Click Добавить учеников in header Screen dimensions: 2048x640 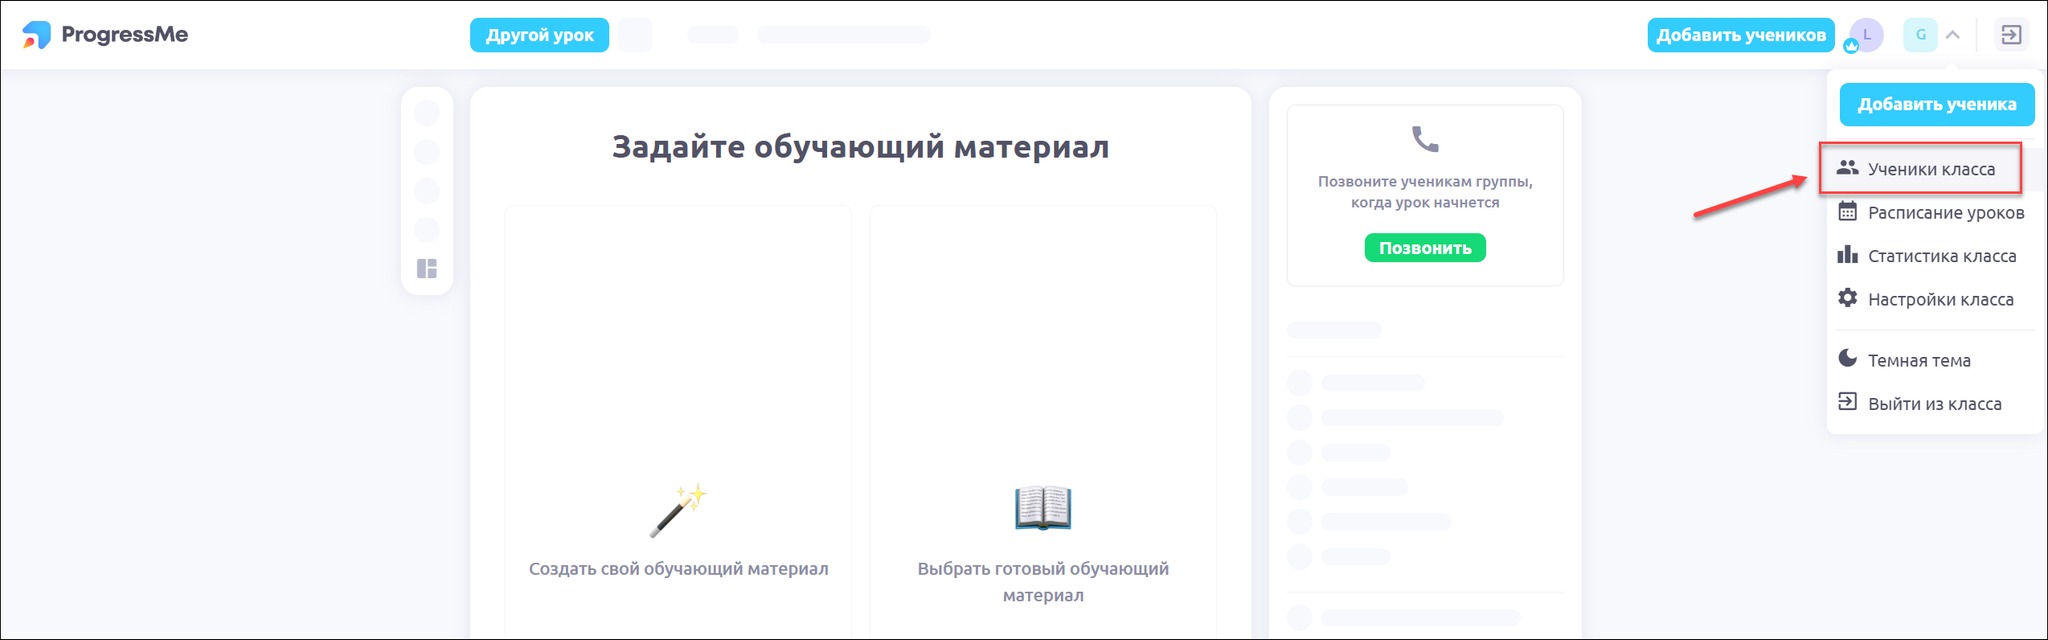click(x=1740, y=35)
